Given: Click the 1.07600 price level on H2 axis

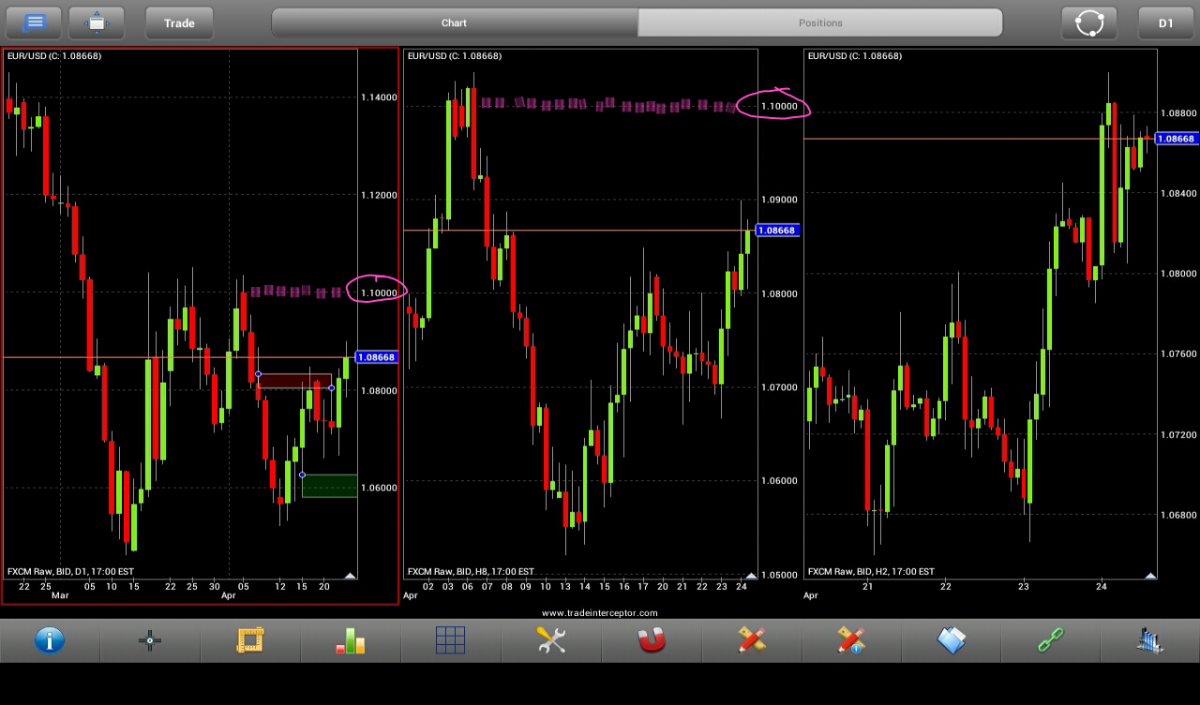Looking at the screenshot, I should [x=1178, y=354].
